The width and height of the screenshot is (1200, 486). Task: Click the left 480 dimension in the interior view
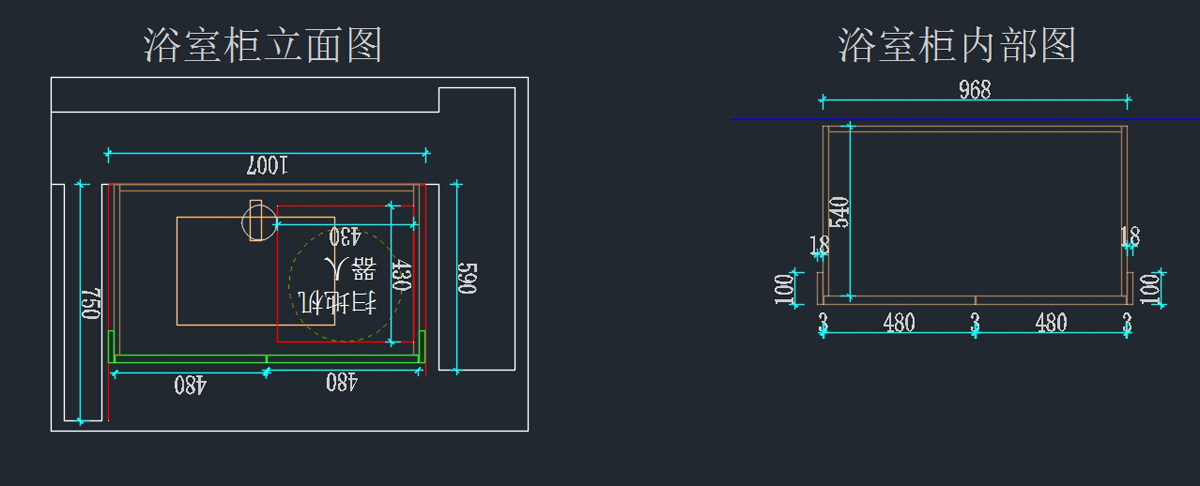[899, 323]
